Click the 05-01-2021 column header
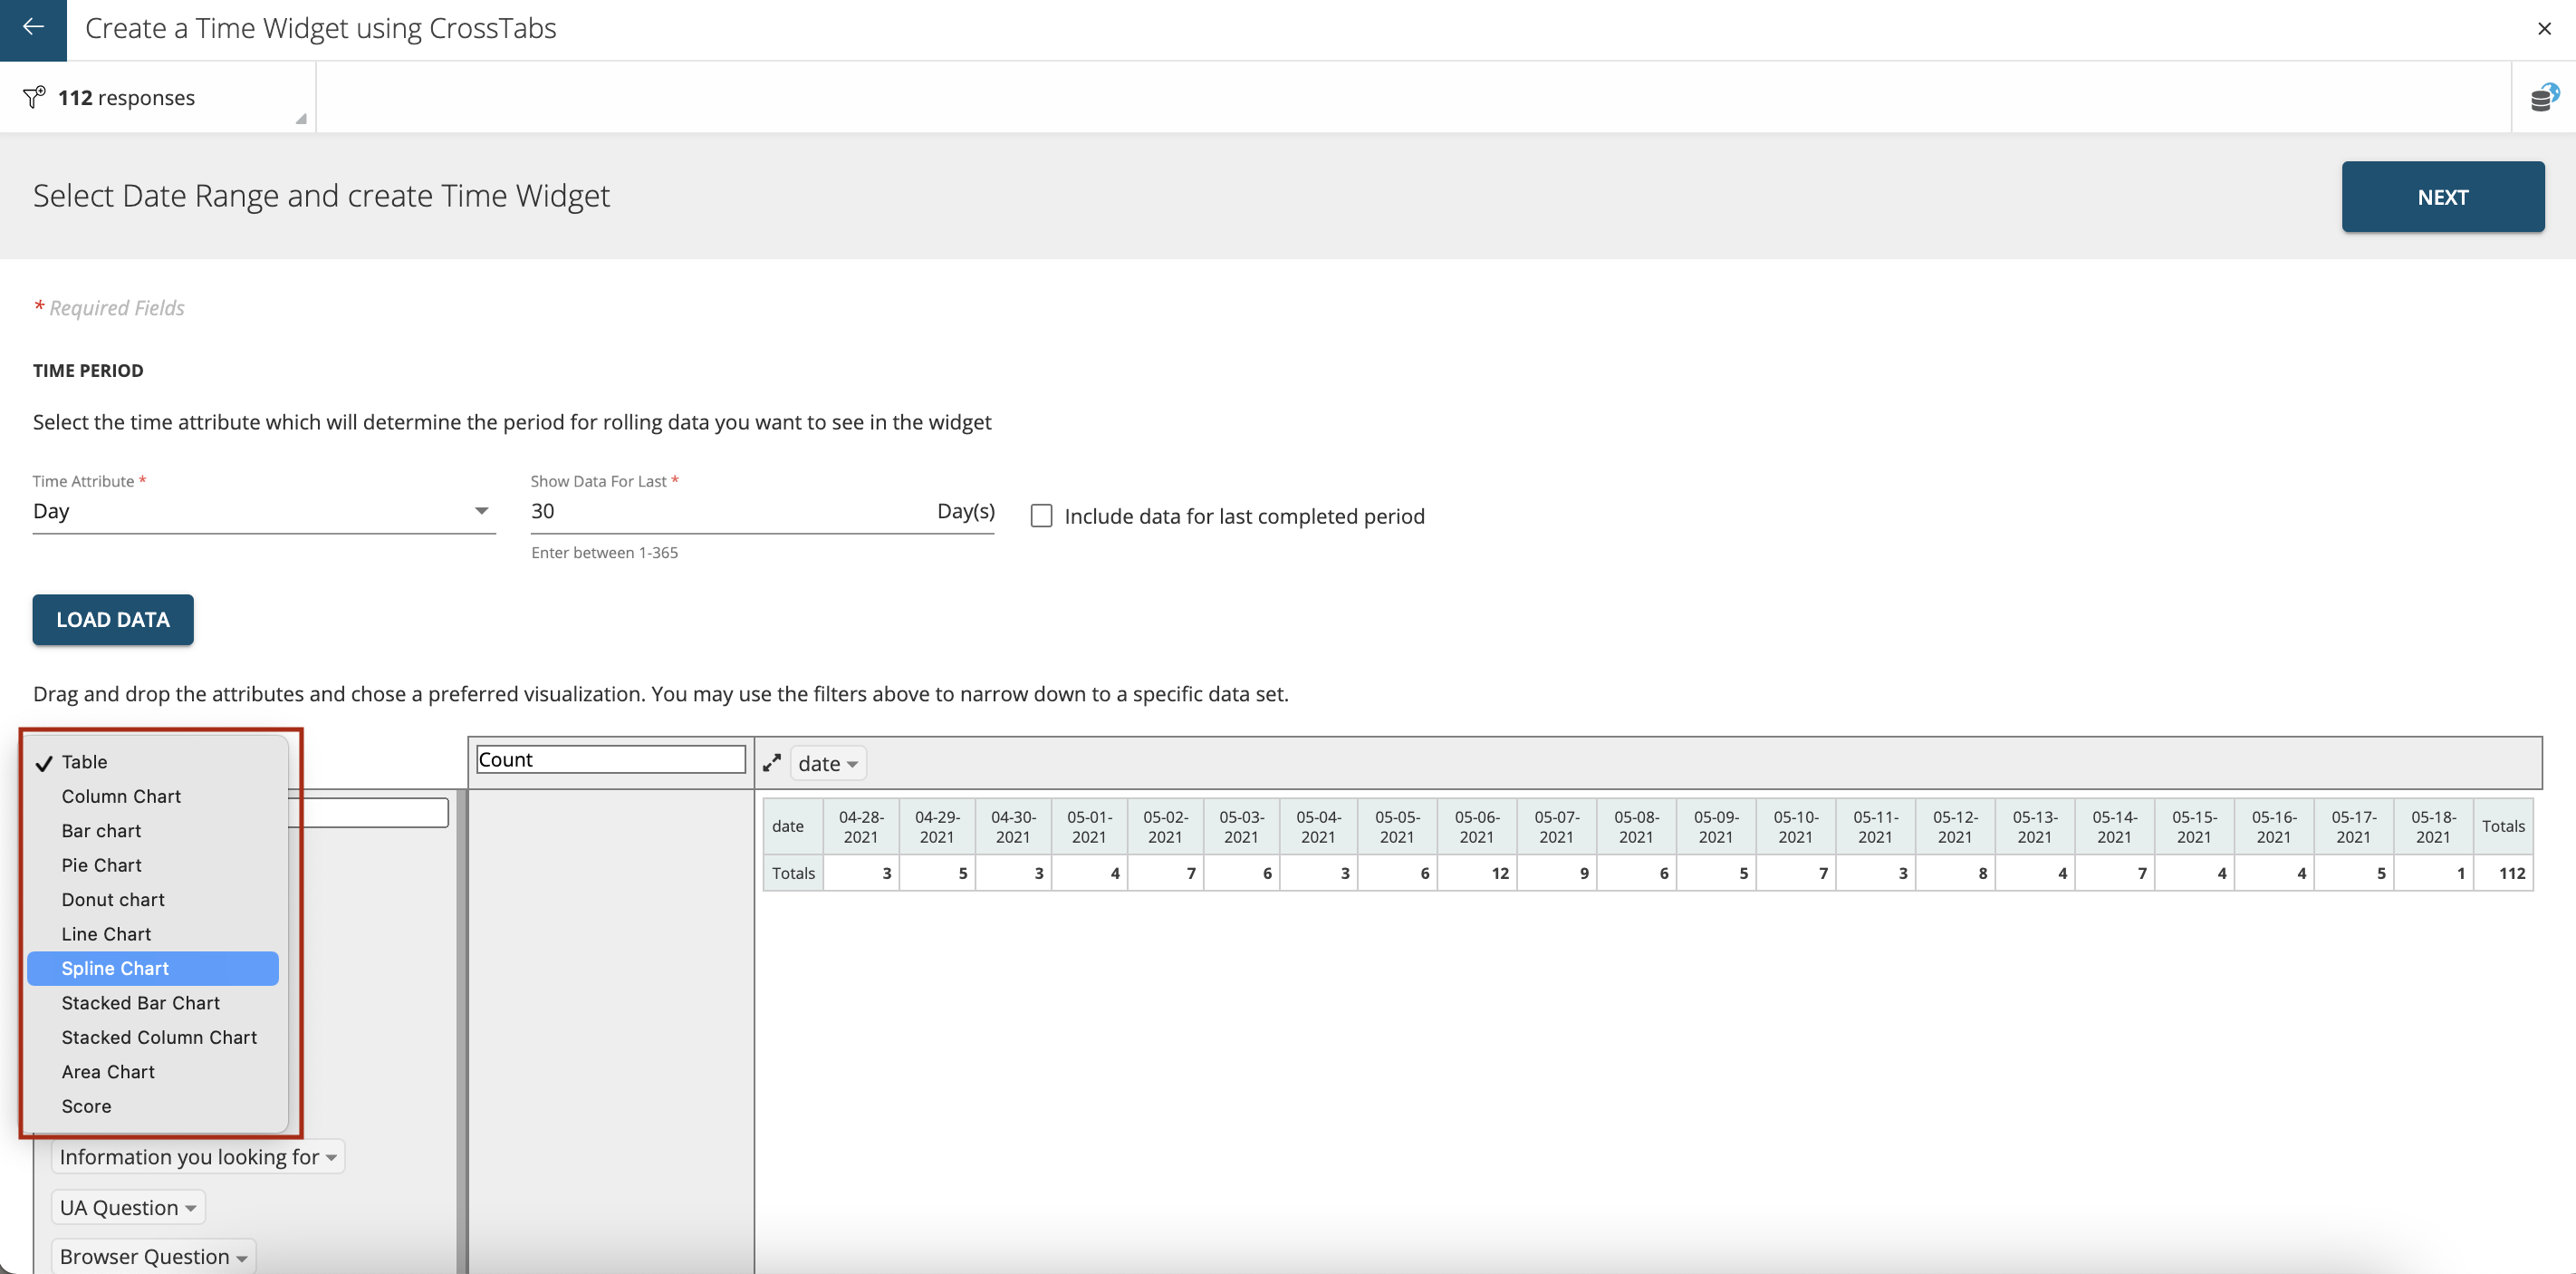 [x=1089, y=826]
